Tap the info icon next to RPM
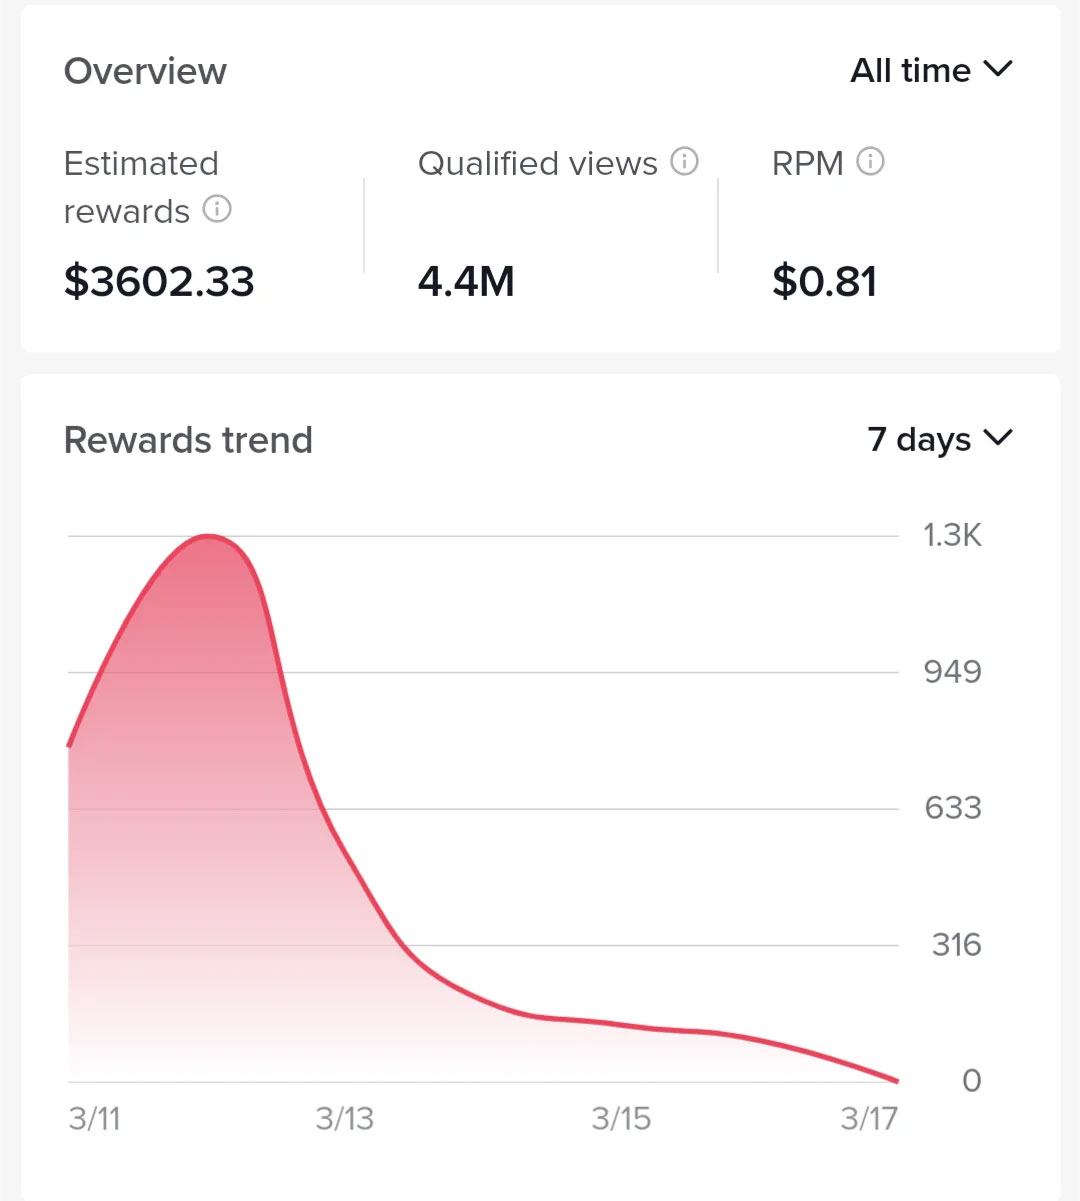The width and height of the screenshot is (1080, 1201). pos(870,161)
